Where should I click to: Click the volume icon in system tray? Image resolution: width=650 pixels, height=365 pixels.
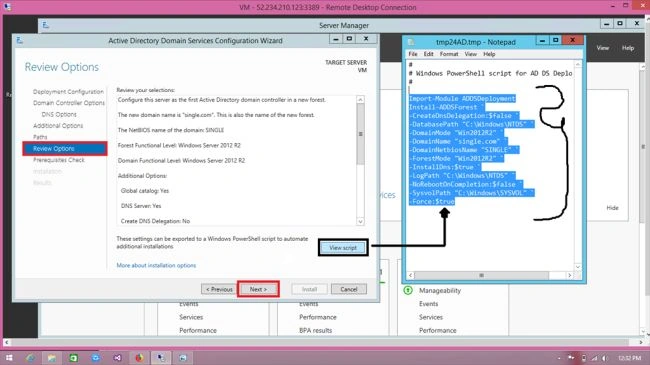point(605,358)
